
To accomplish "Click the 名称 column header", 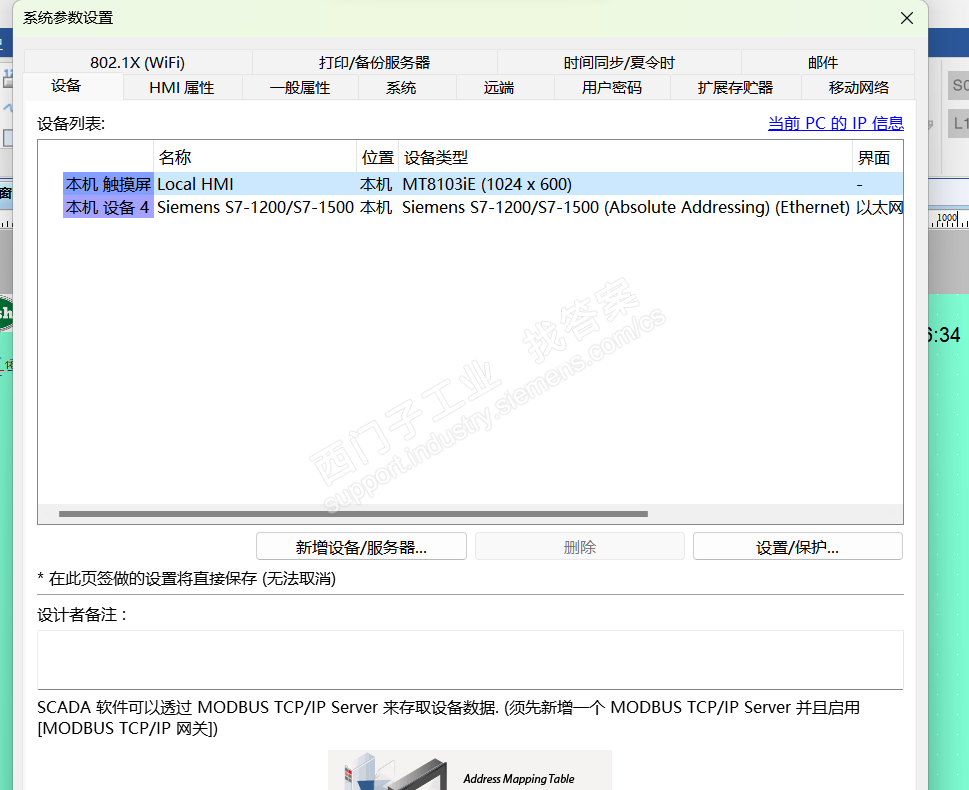I will [x=255, y=157].
